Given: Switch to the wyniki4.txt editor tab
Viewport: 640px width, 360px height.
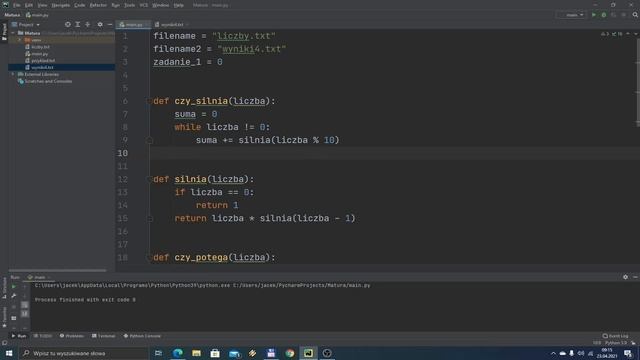Looking at the screenshot, I should [x=171, y=24].
